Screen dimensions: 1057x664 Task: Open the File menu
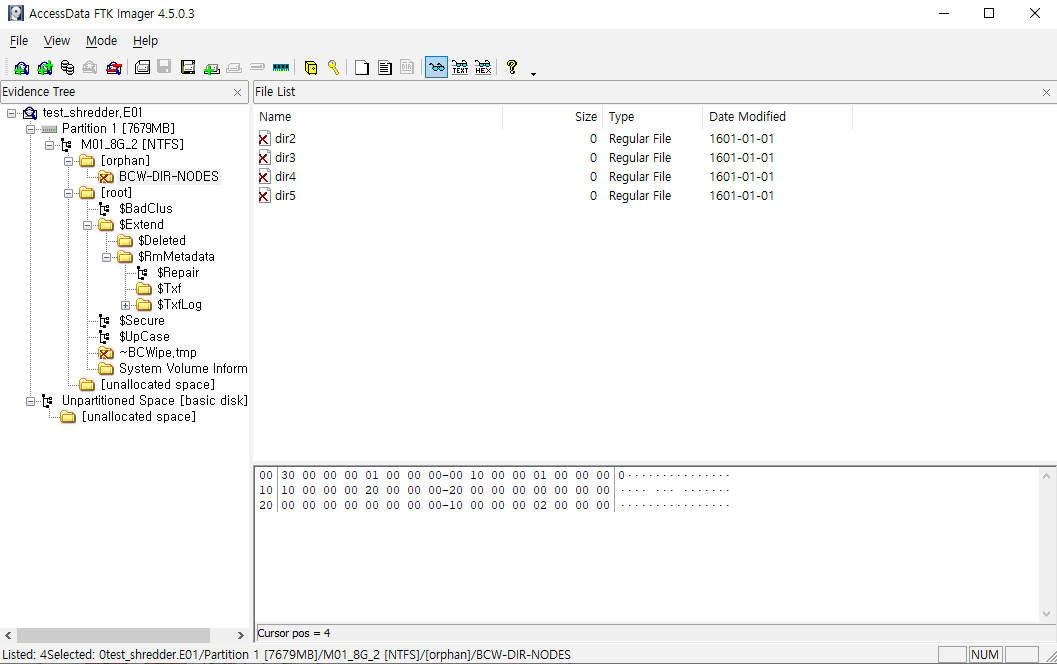[19, 41]
